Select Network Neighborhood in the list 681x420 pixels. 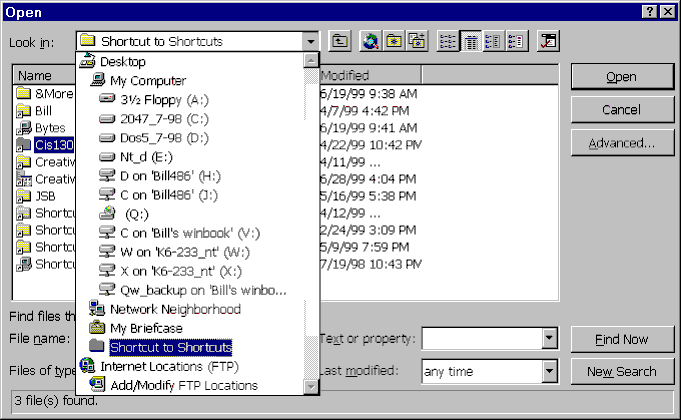174,309
